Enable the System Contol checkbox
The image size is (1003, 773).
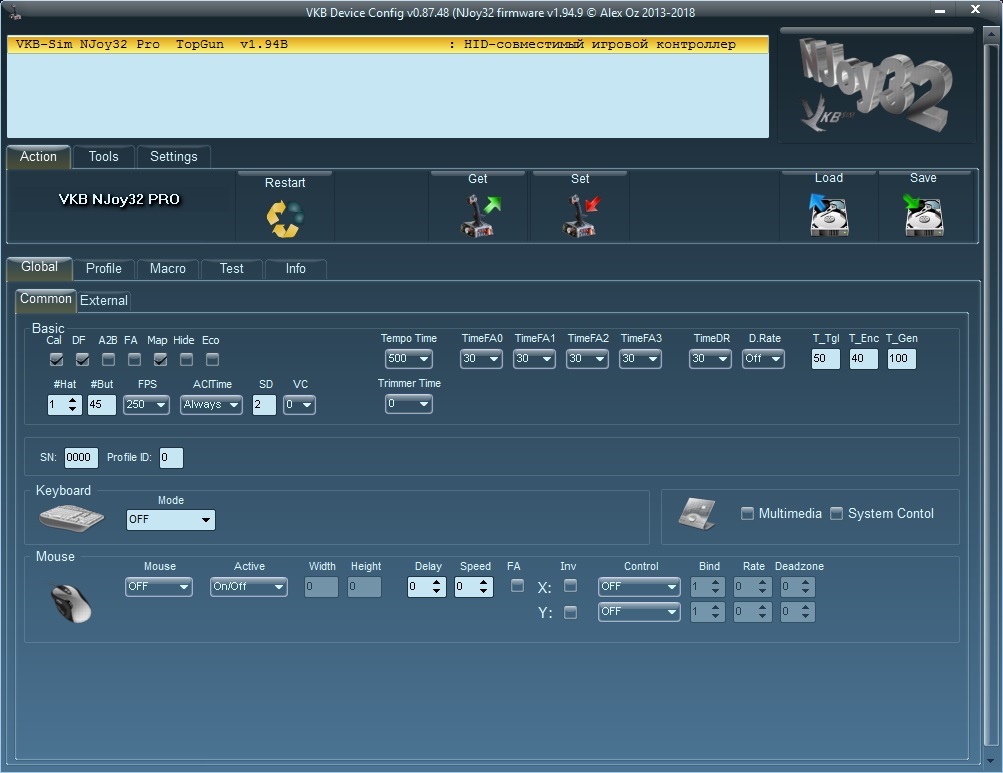coord(837,513)
